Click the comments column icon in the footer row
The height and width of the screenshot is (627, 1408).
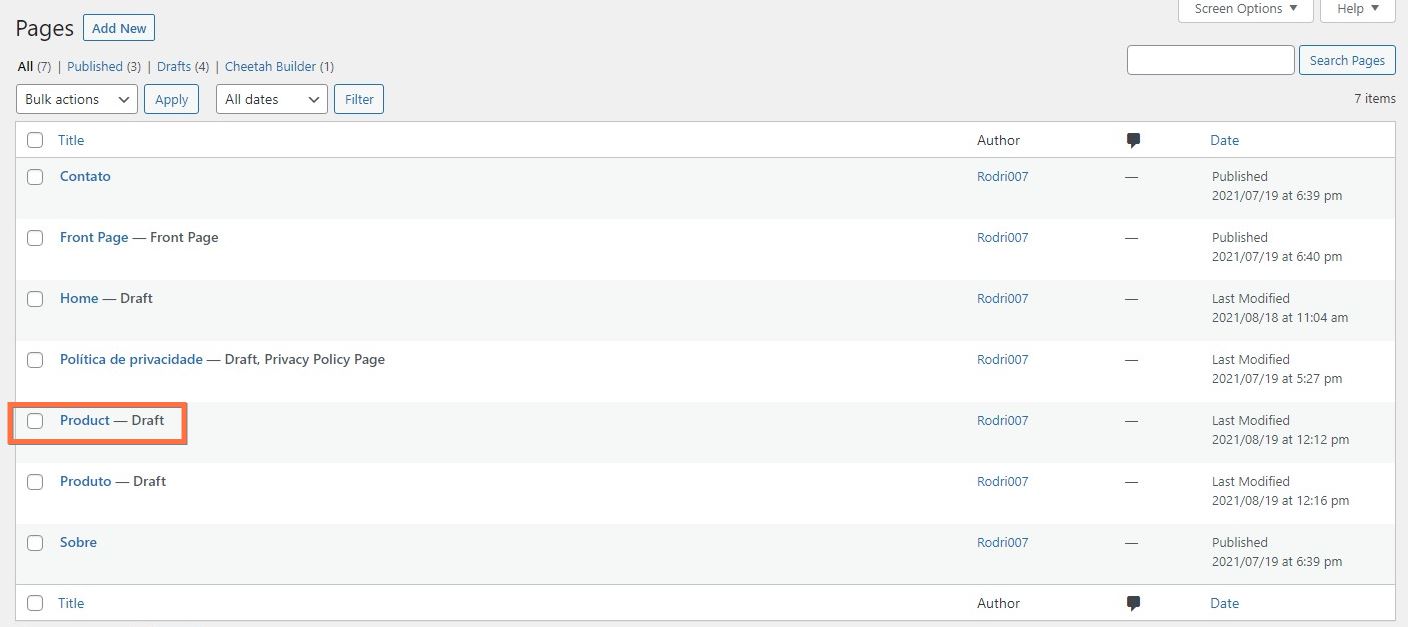[x=1132, y=603]
